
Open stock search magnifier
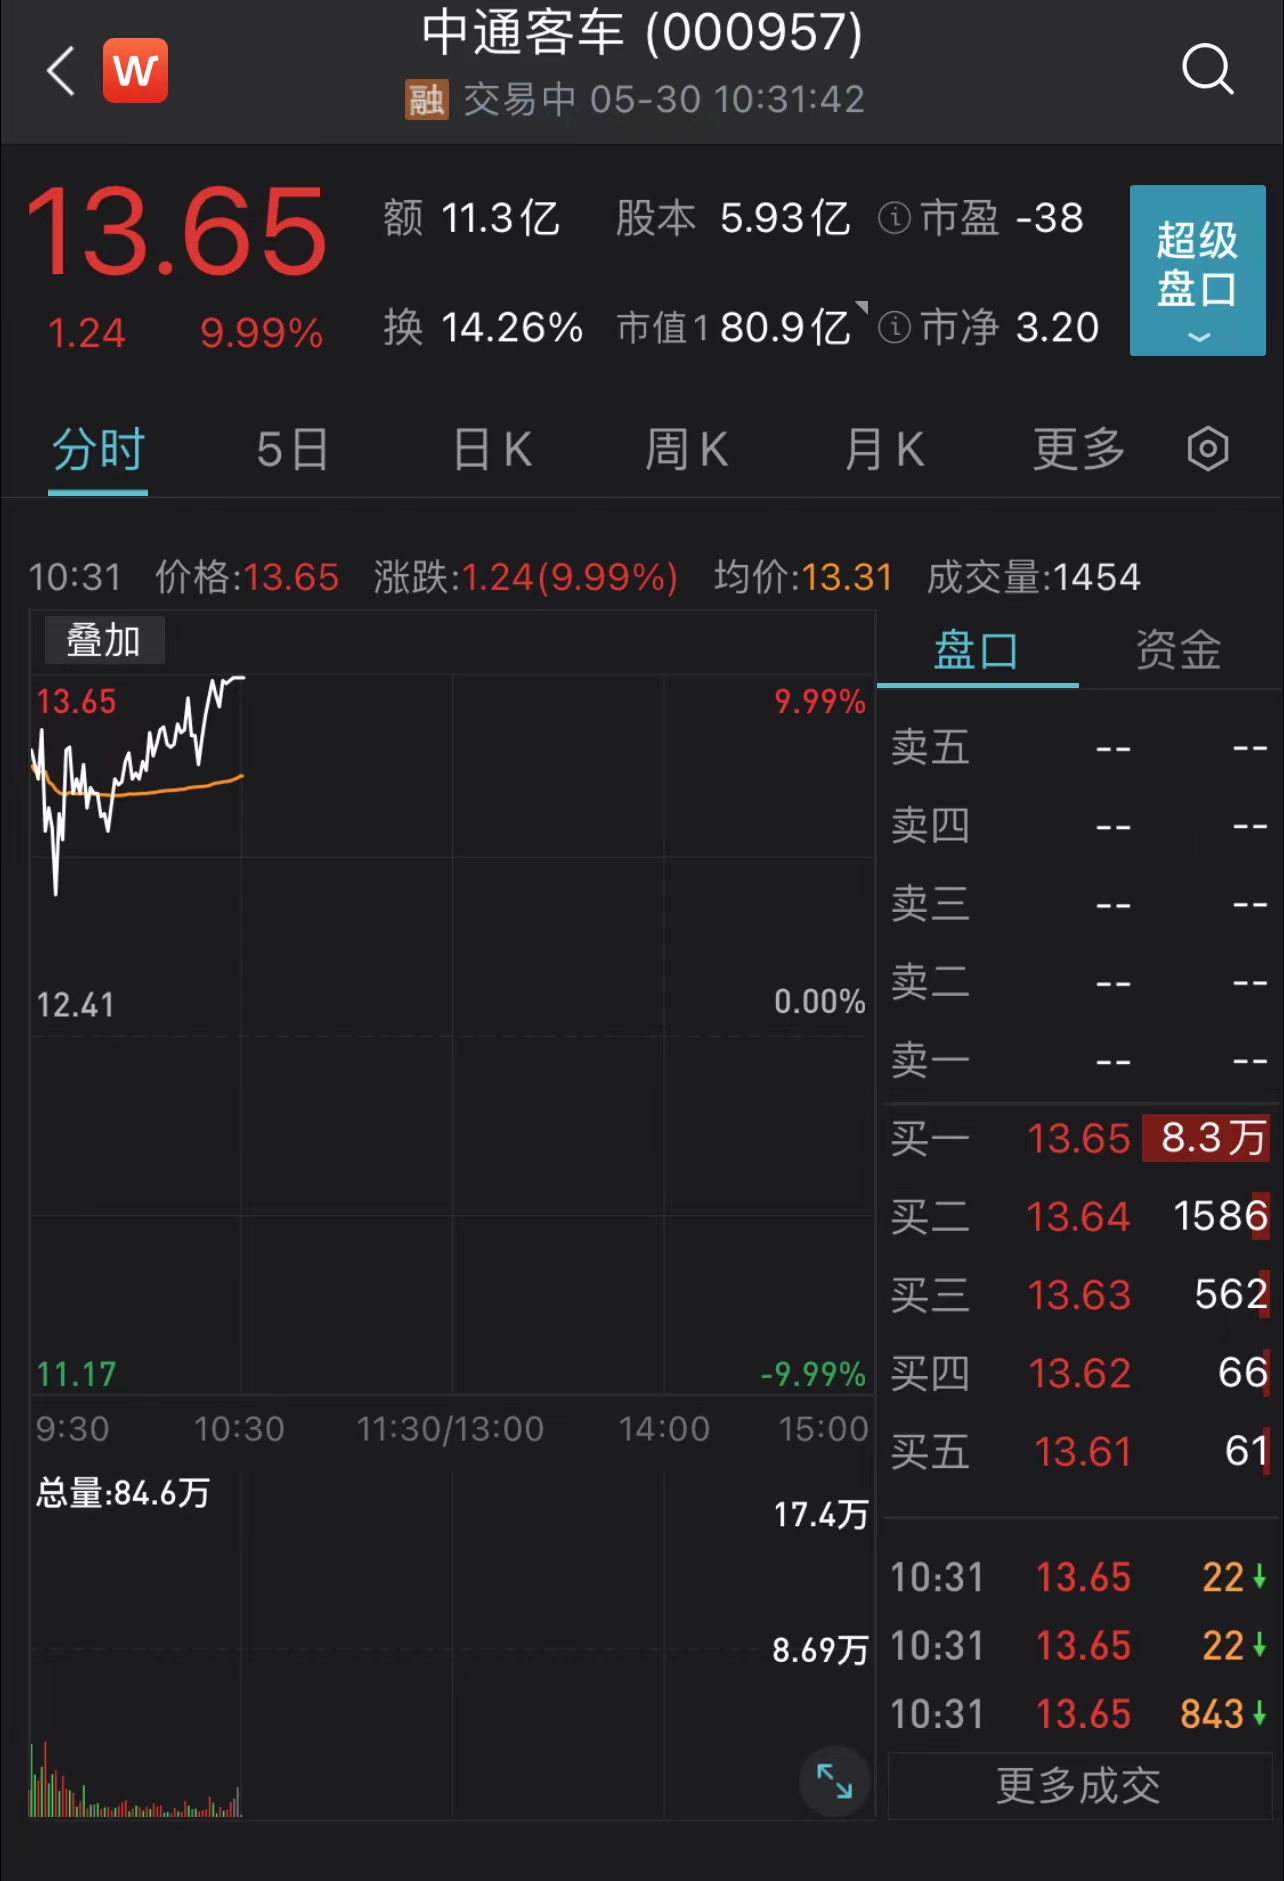[1207, 70]
